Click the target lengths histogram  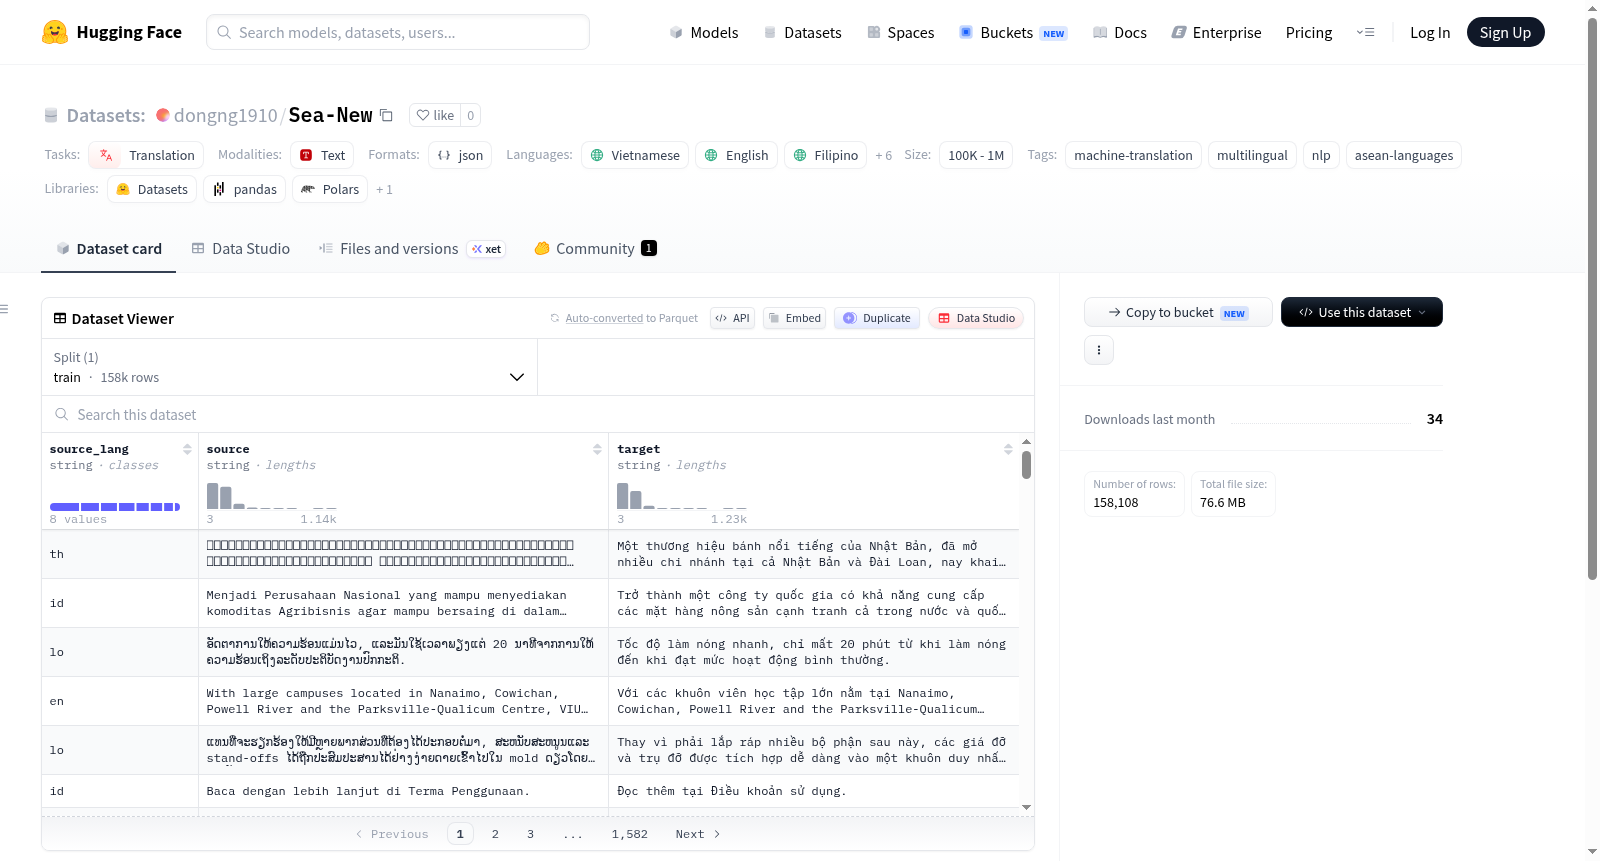pos(682,496)
